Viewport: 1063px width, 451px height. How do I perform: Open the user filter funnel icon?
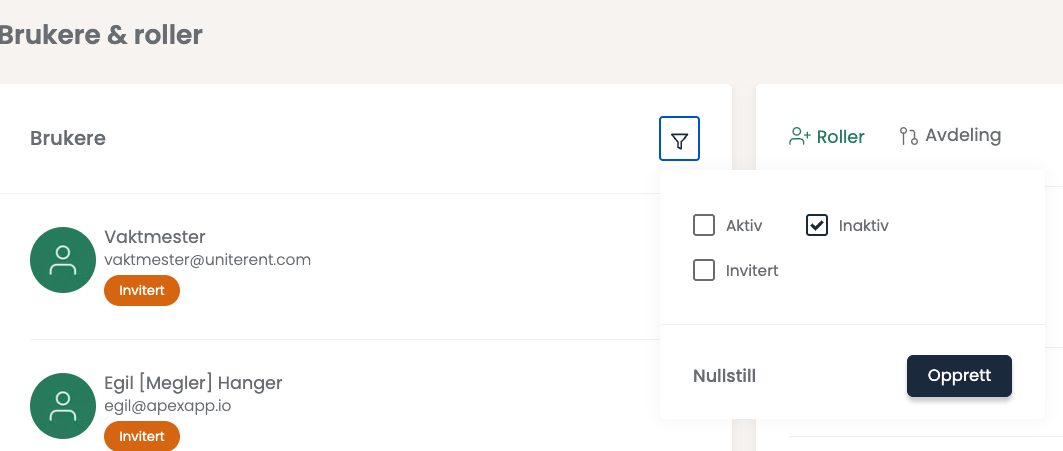pyautogui.click(x=679, y=139)
